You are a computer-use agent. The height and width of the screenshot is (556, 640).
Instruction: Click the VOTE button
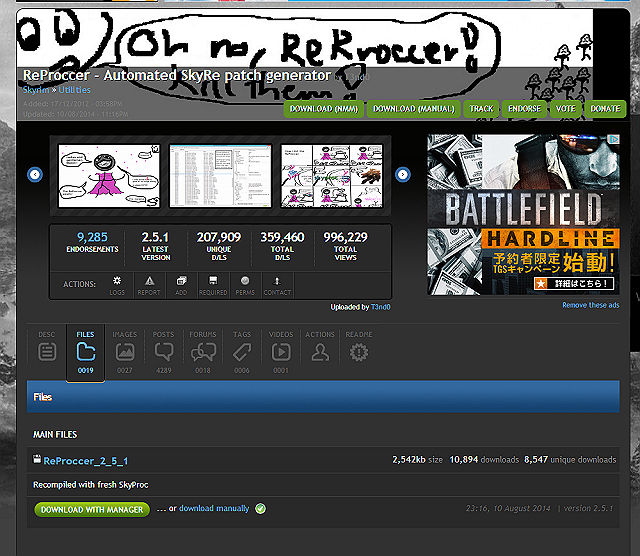[565, 109]
